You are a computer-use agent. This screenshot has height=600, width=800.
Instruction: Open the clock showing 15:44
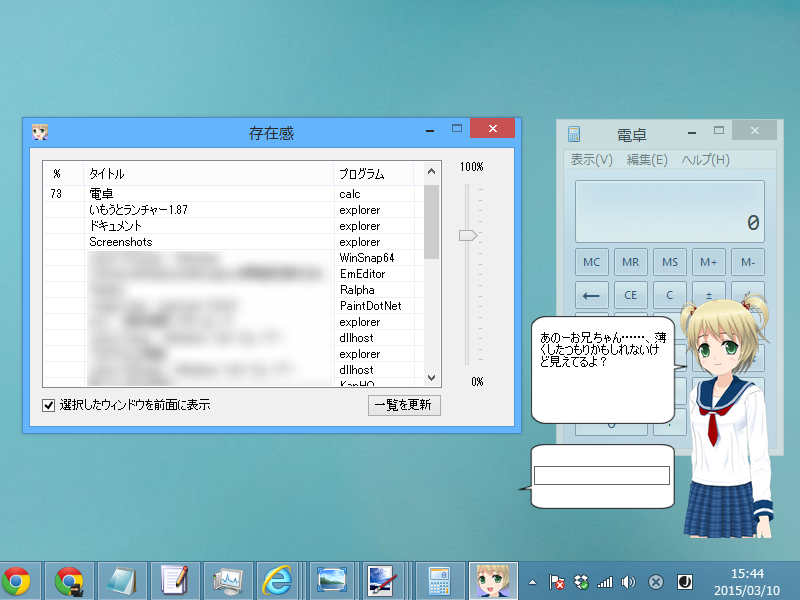coord(747,582)
